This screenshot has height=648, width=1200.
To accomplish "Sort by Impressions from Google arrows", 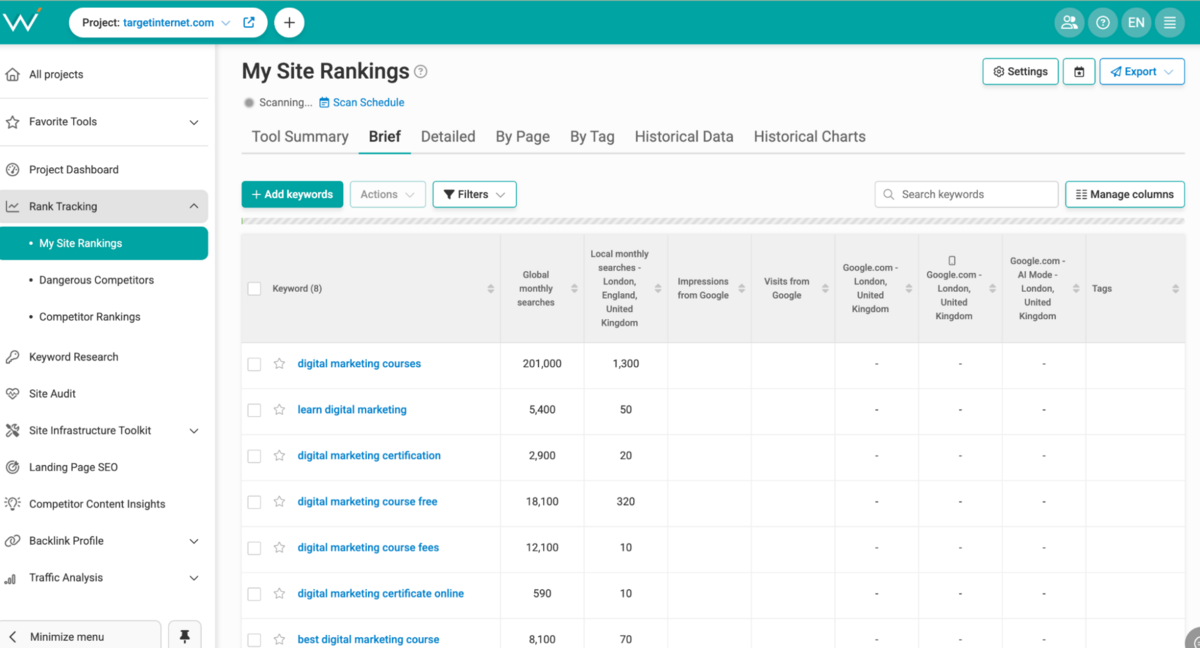I will click(x=741, y=289).
